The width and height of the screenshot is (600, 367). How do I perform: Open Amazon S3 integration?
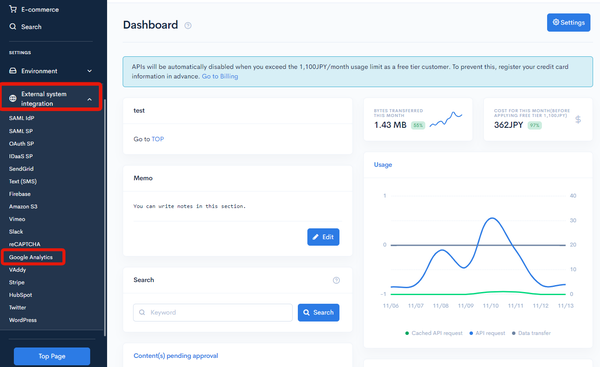tap(23, 207)
